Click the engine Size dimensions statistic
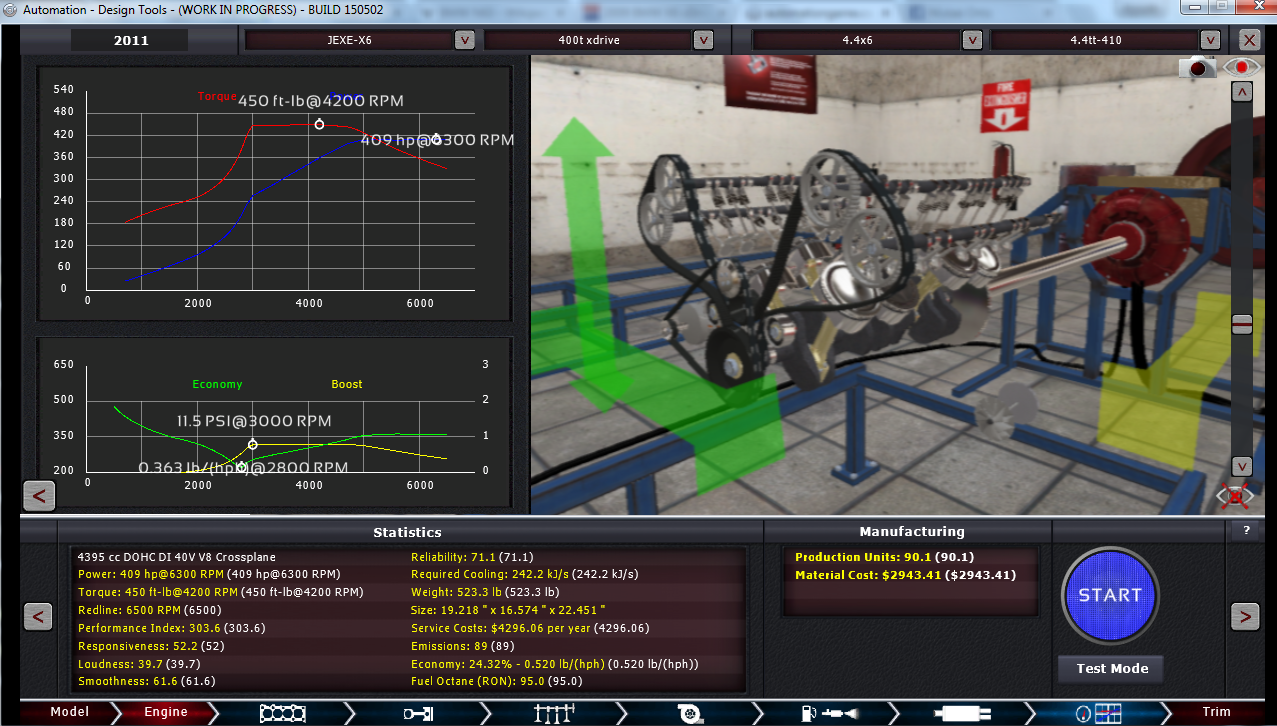The height and width of the screenshot is (726, 1277). [x=508, y=610]
